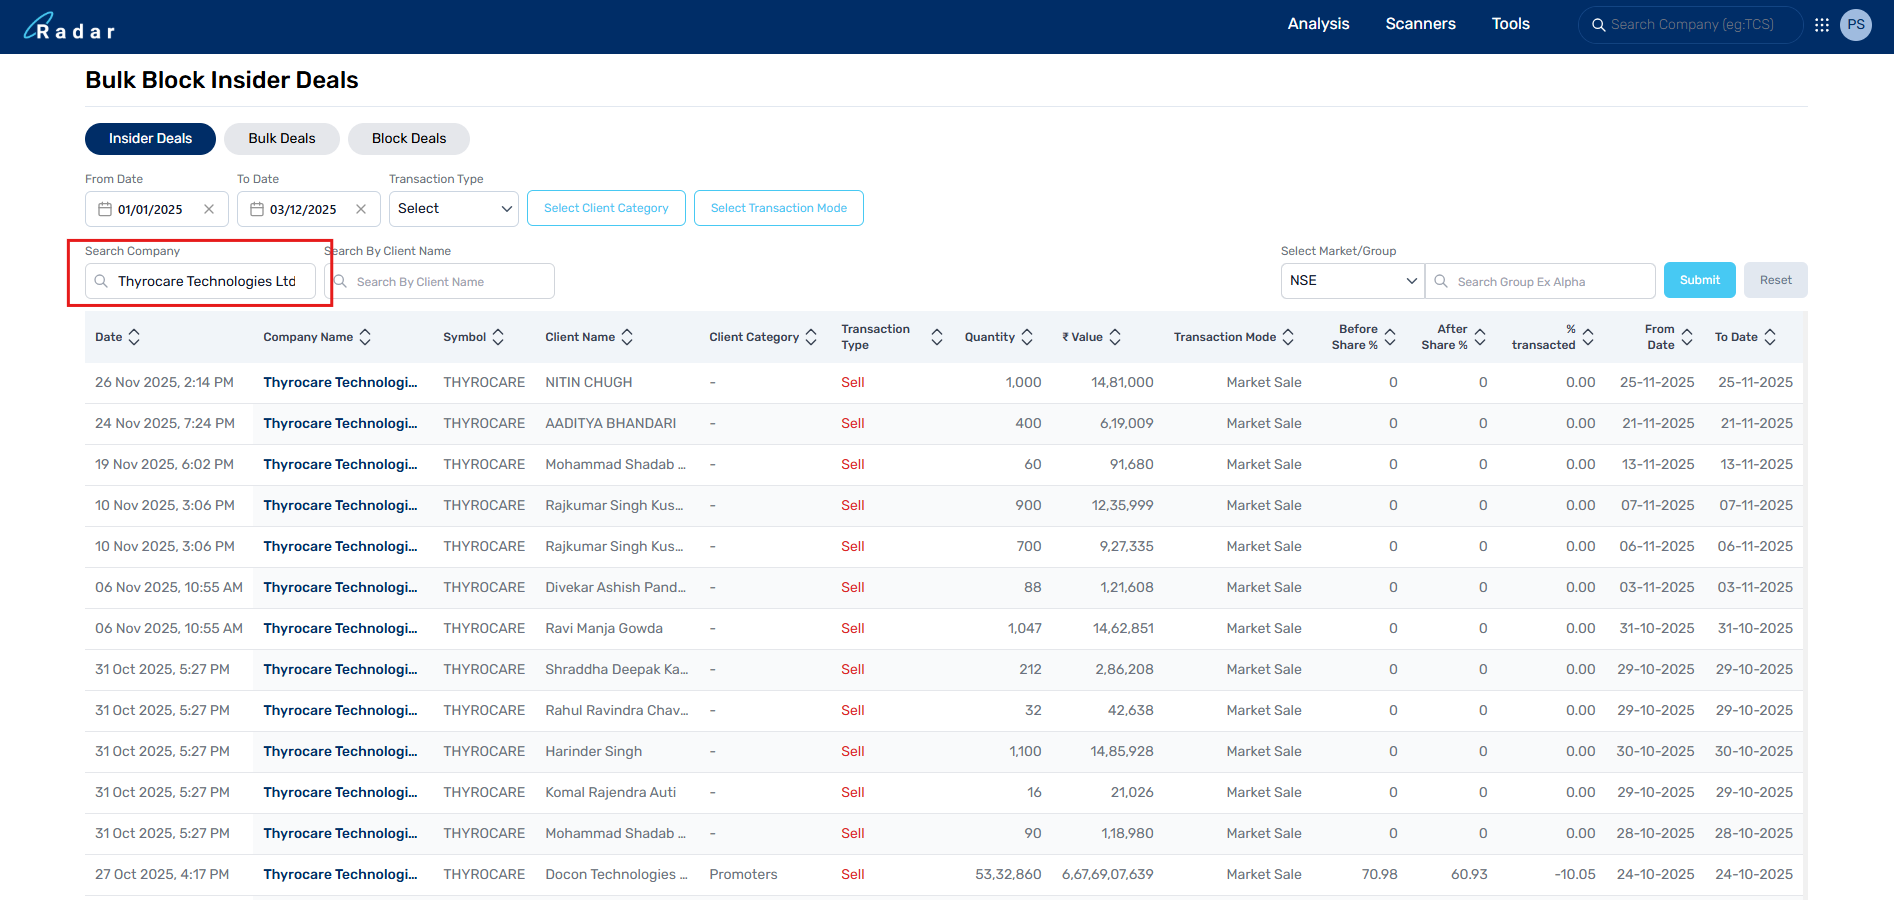Image resolution: width=1894 pixels, height=900 pixels.
Task: Open the Scanners menu
Action: tap(1420, 24)
